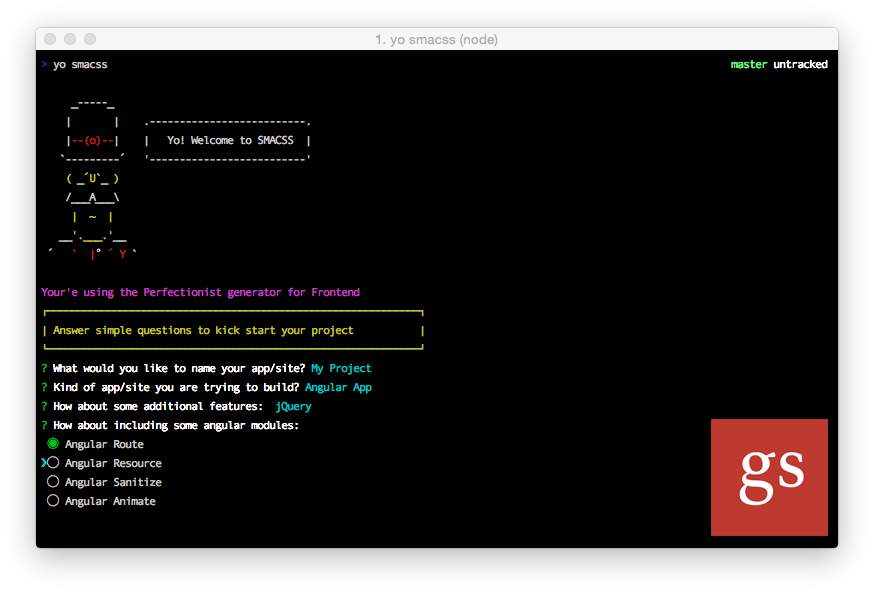
Task: Click the pink 'Perfectionist generator for Frontend' line
Action: click(x=201, y=292)
